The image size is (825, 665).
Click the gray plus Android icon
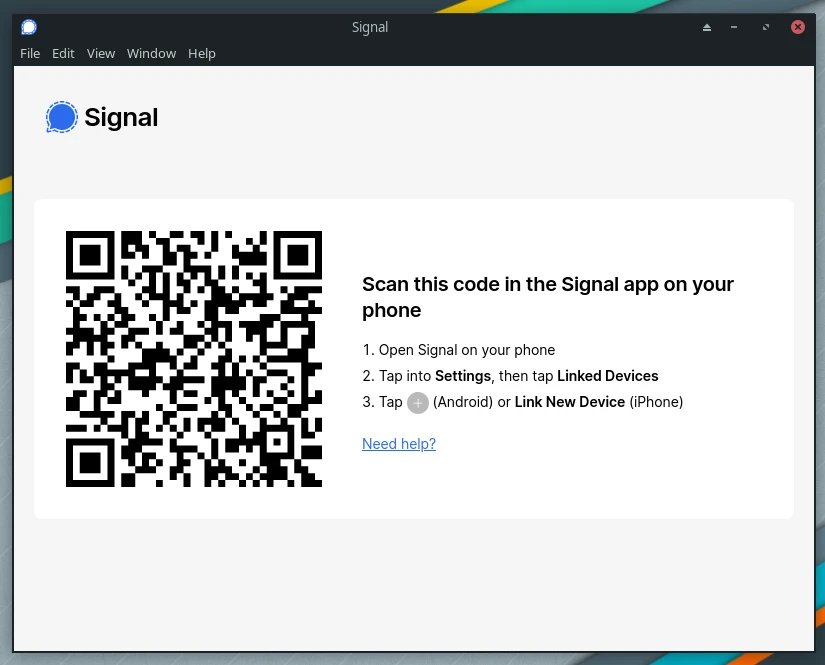(418, 403)
